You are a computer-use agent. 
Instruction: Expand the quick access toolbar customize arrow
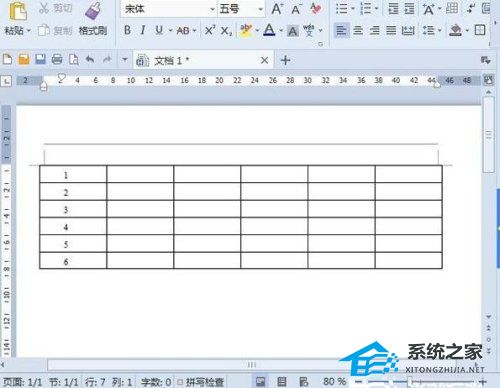pyautogui.click(x=125, y=60)
